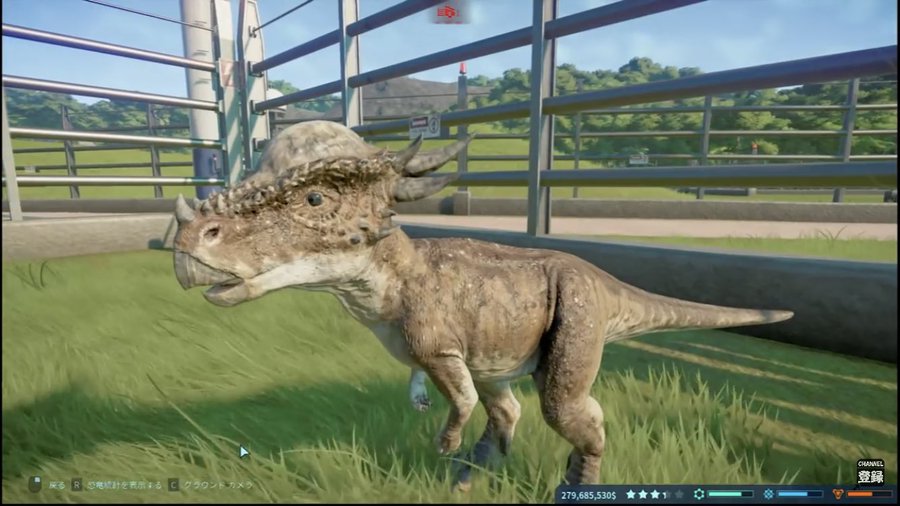Click the orange security reputation bar
This screenshot has width=900, height=506.
pyautogui.click(x=870, y=494)
